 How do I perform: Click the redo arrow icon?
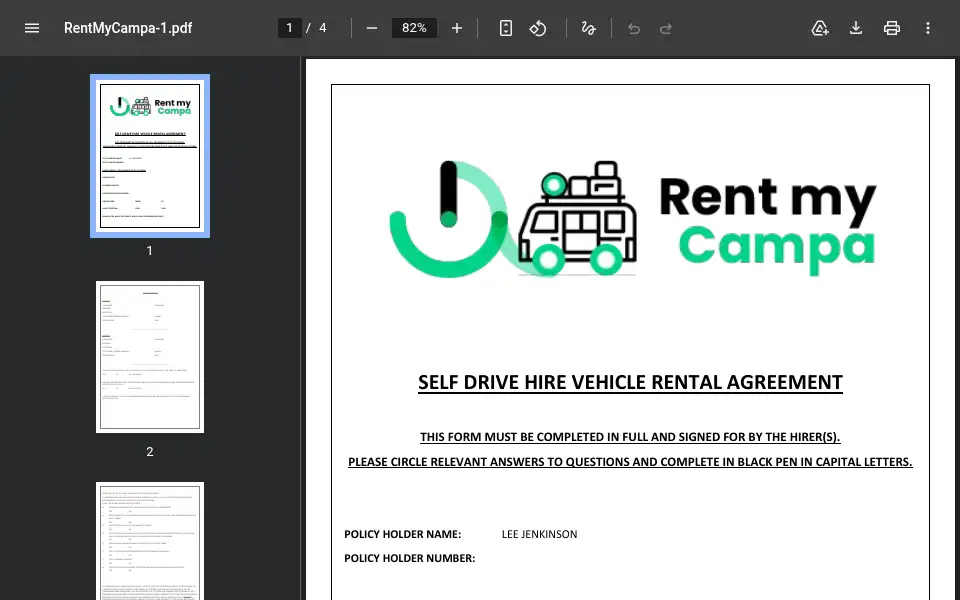(666, 29)
